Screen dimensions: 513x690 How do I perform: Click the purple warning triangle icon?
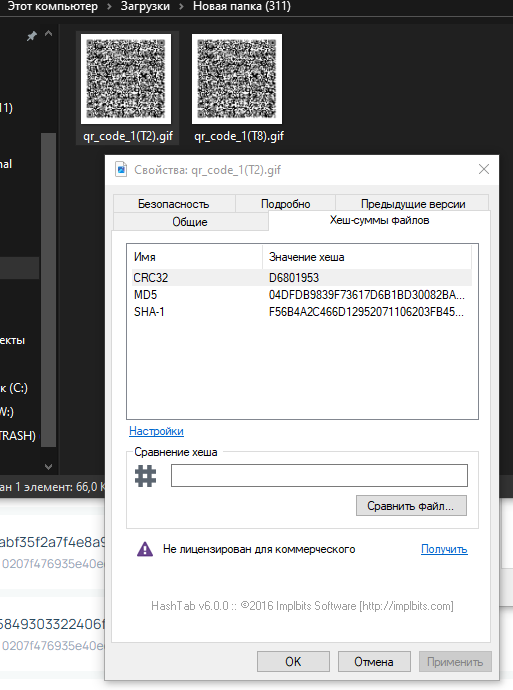(145, 549)
